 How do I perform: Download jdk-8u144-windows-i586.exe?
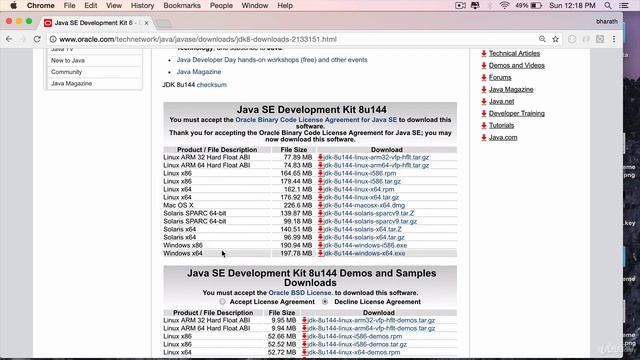(365, 245)
